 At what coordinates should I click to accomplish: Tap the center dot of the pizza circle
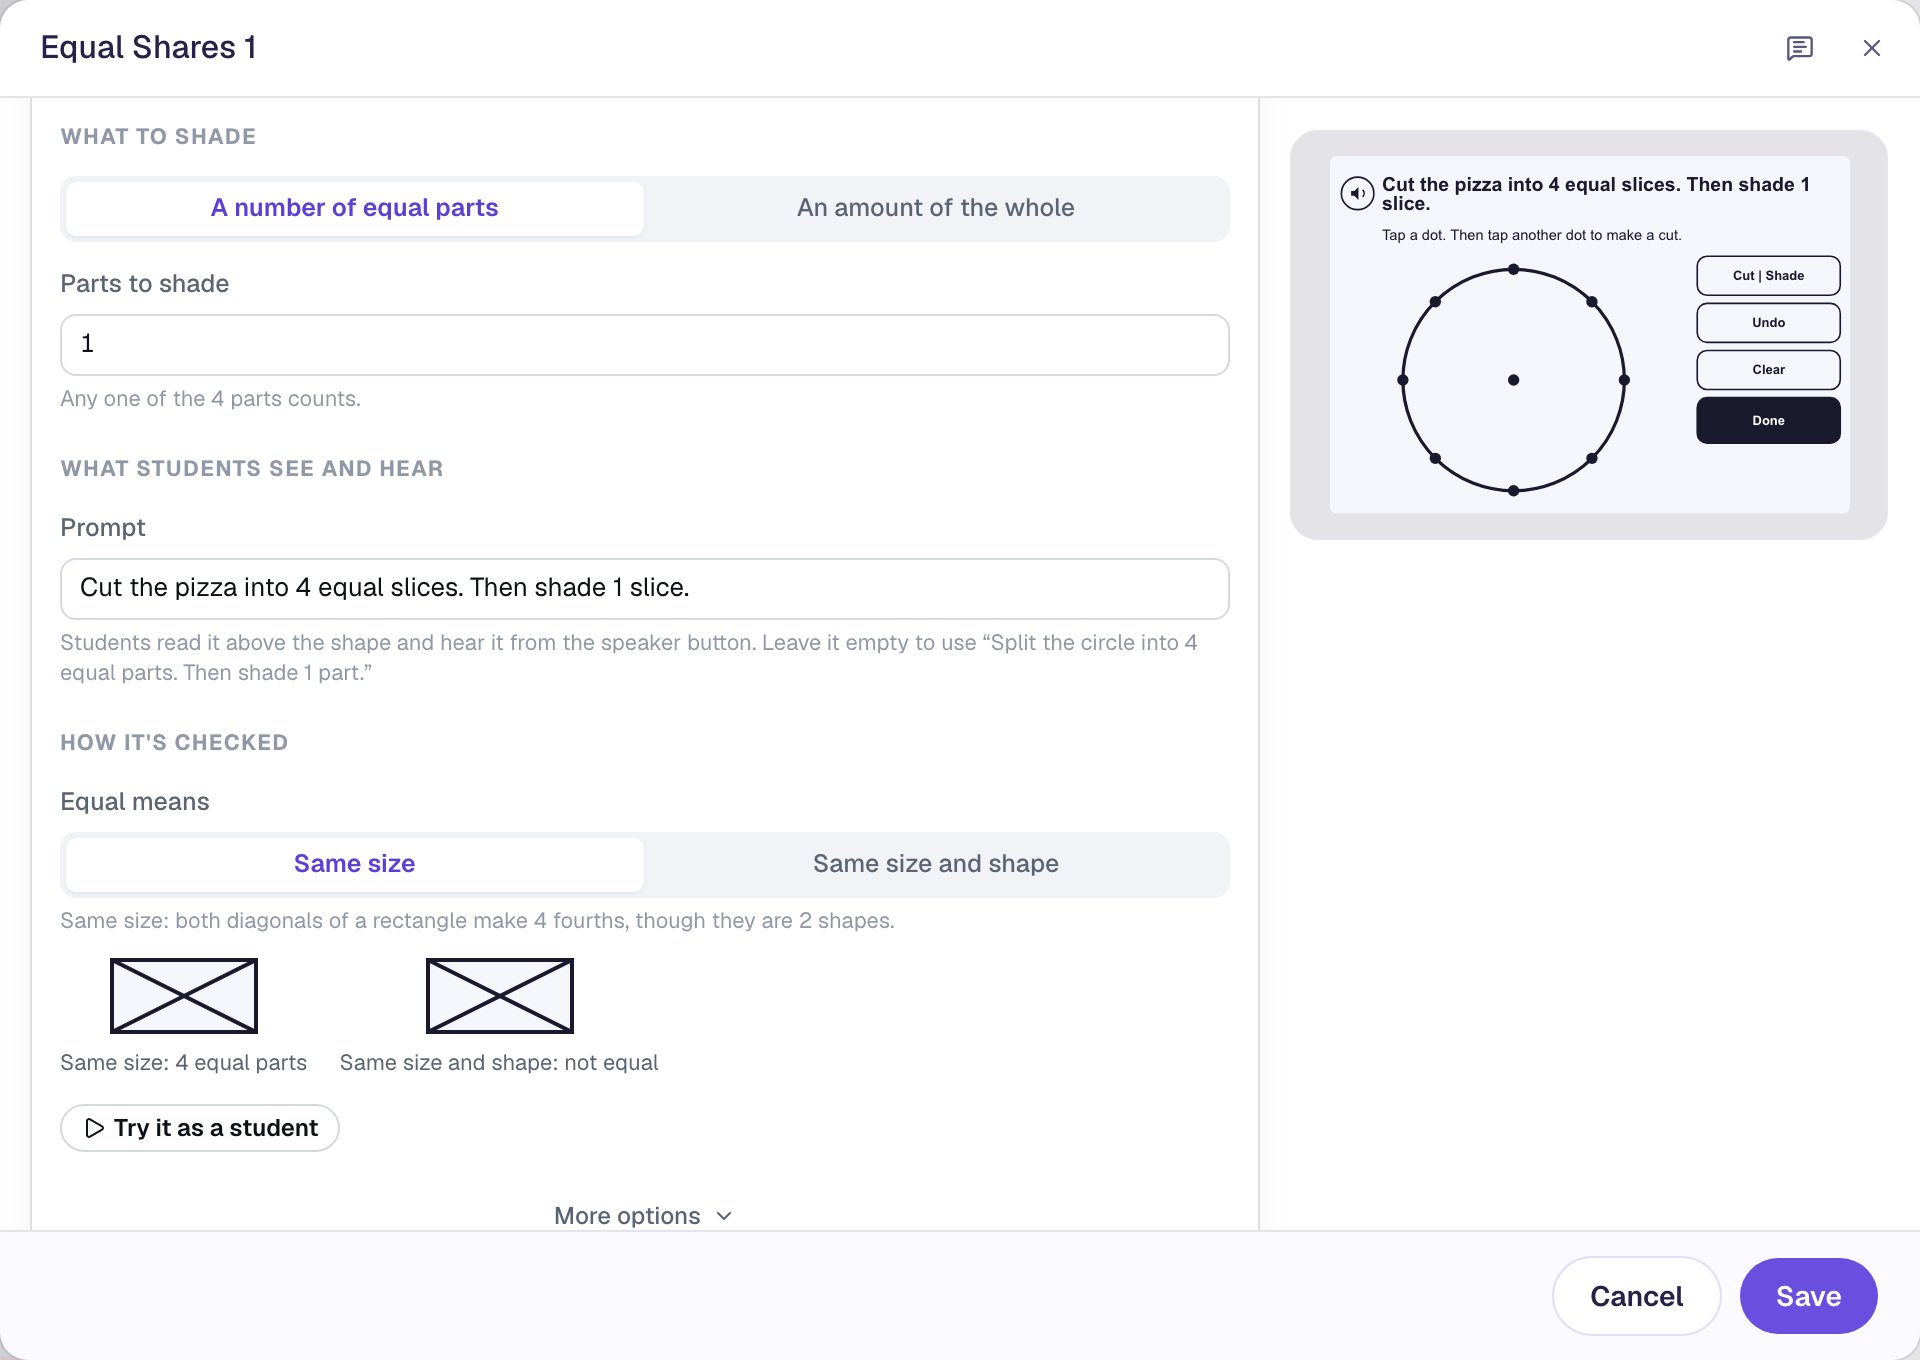[x=1513, y=380]
